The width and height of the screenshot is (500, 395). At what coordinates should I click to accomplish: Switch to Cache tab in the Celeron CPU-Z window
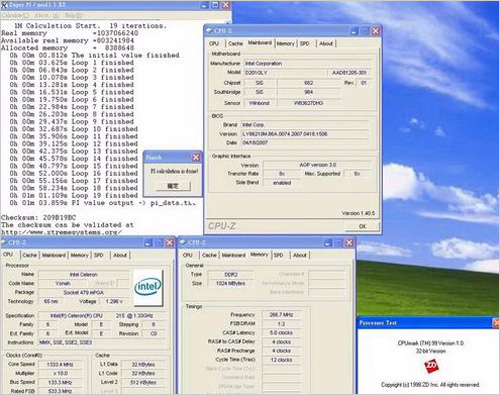pyautogui.click(x=29, y=255)
